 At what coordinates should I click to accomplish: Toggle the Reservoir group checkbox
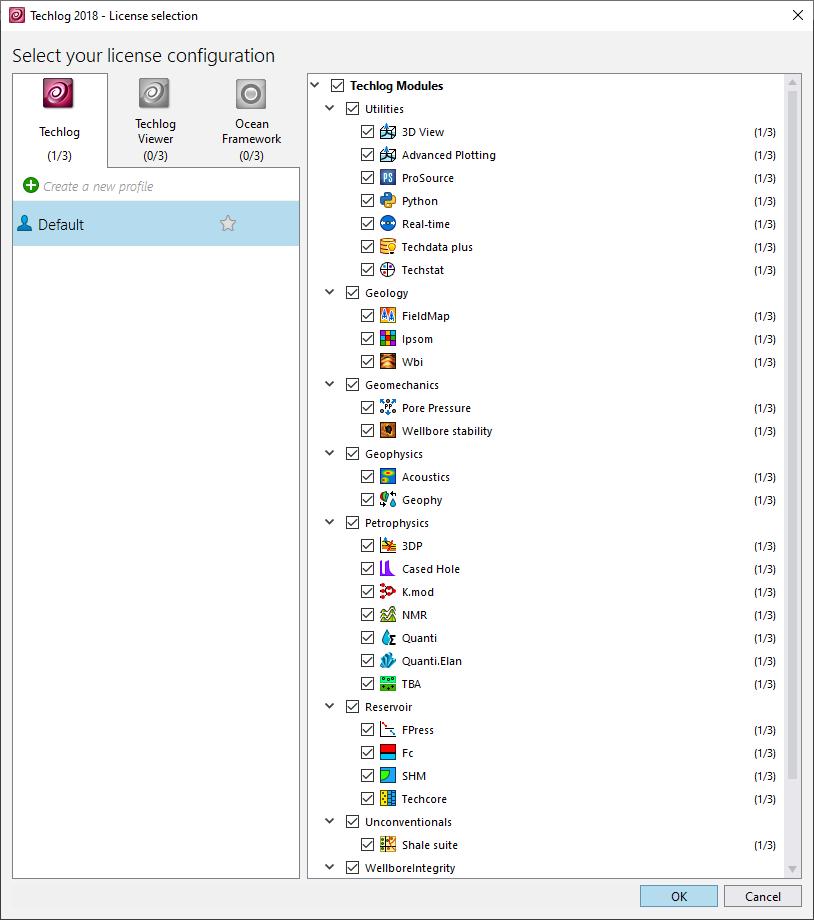(x=352, y=706)
